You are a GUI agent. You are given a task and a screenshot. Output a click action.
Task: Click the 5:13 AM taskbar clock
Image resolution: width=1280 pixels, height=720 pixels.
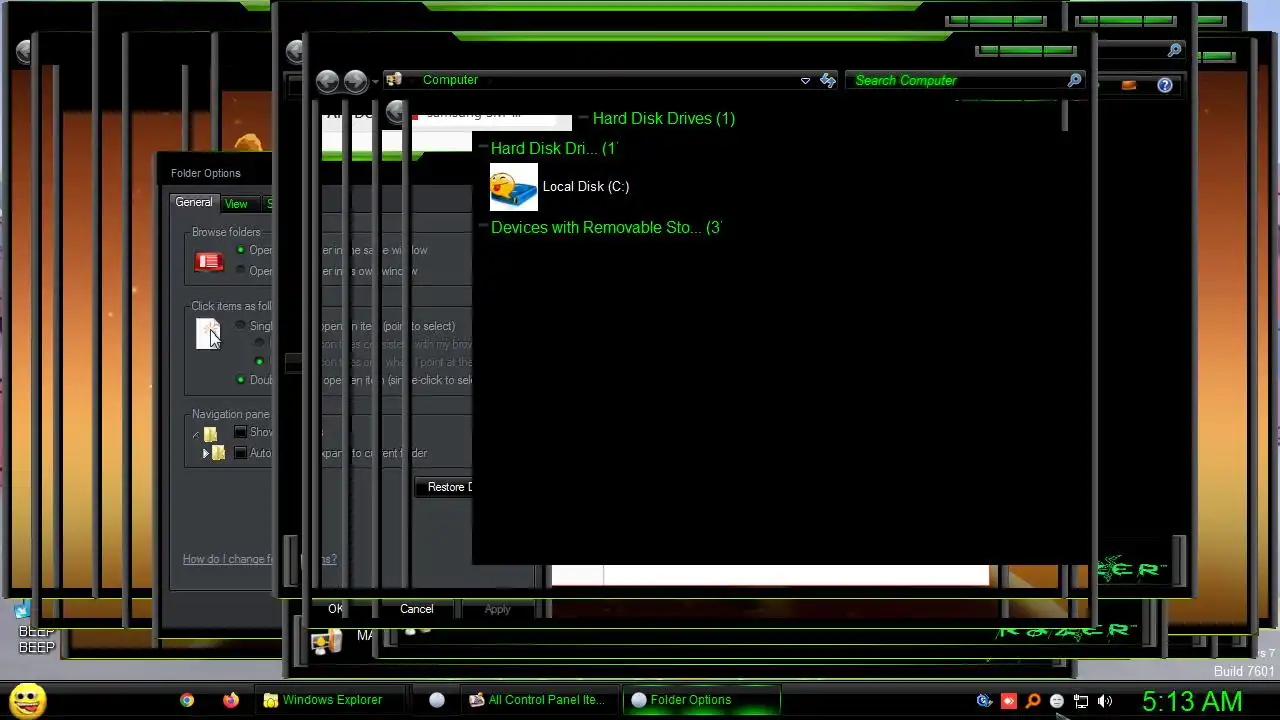1192,701
